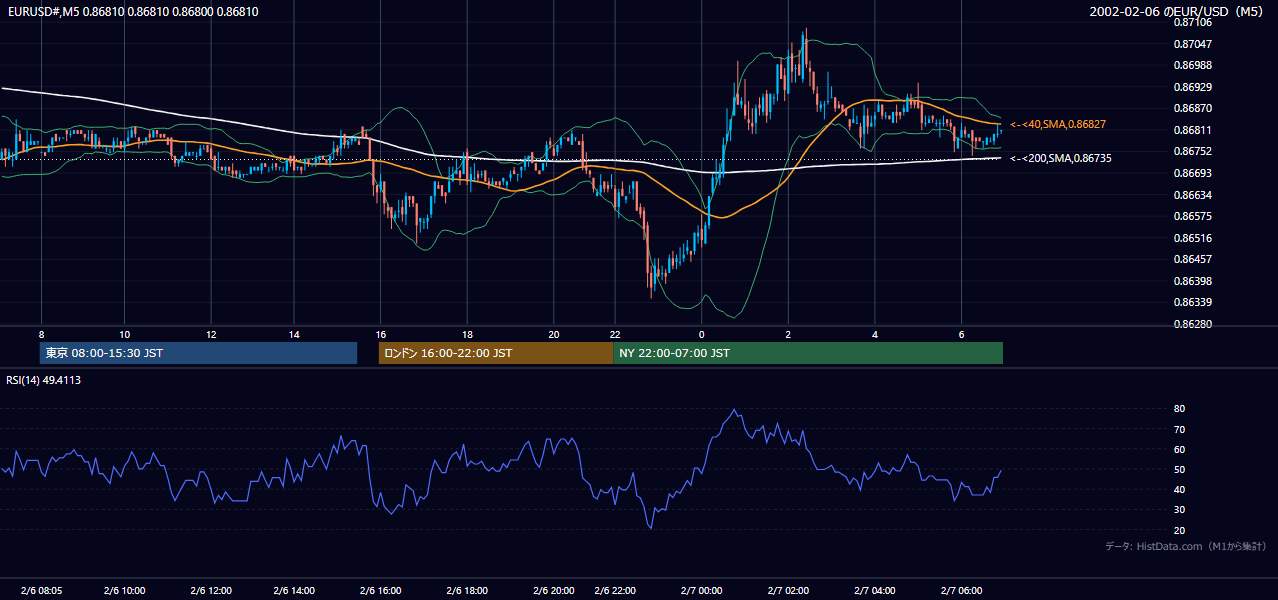Click RSI scale level 40
The width and height of the screenshot is (1278, 600).
tap(1179, 489)
